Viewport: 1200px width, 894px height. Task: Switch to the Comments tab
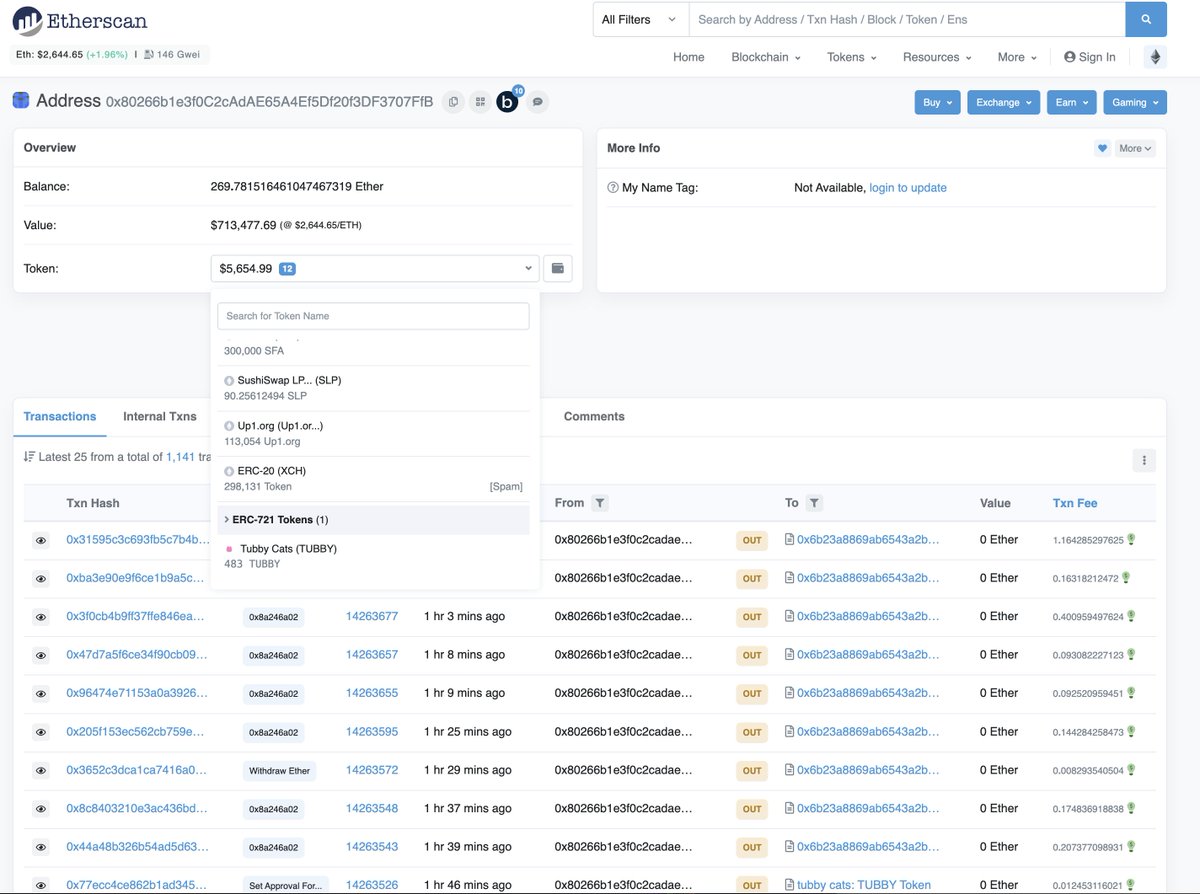(x=594, y=416)
